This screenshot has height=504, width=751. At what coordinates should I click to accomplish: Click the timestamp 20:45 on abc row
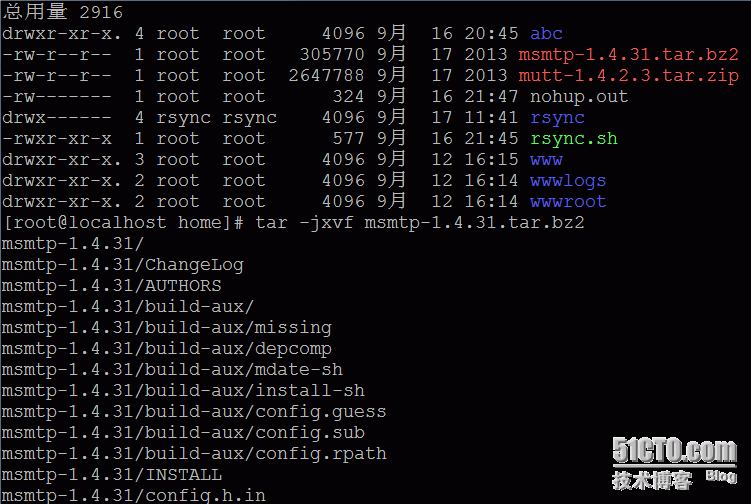(491, 34)
